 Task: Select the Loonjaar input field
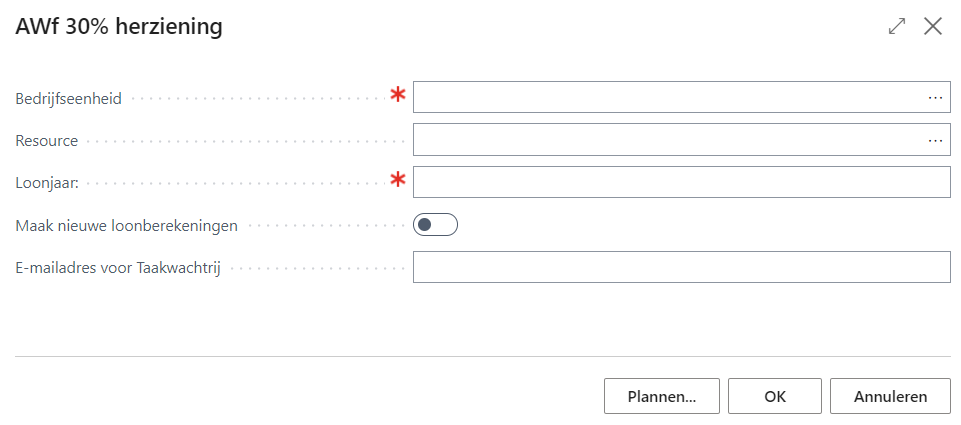pos(681,183)
